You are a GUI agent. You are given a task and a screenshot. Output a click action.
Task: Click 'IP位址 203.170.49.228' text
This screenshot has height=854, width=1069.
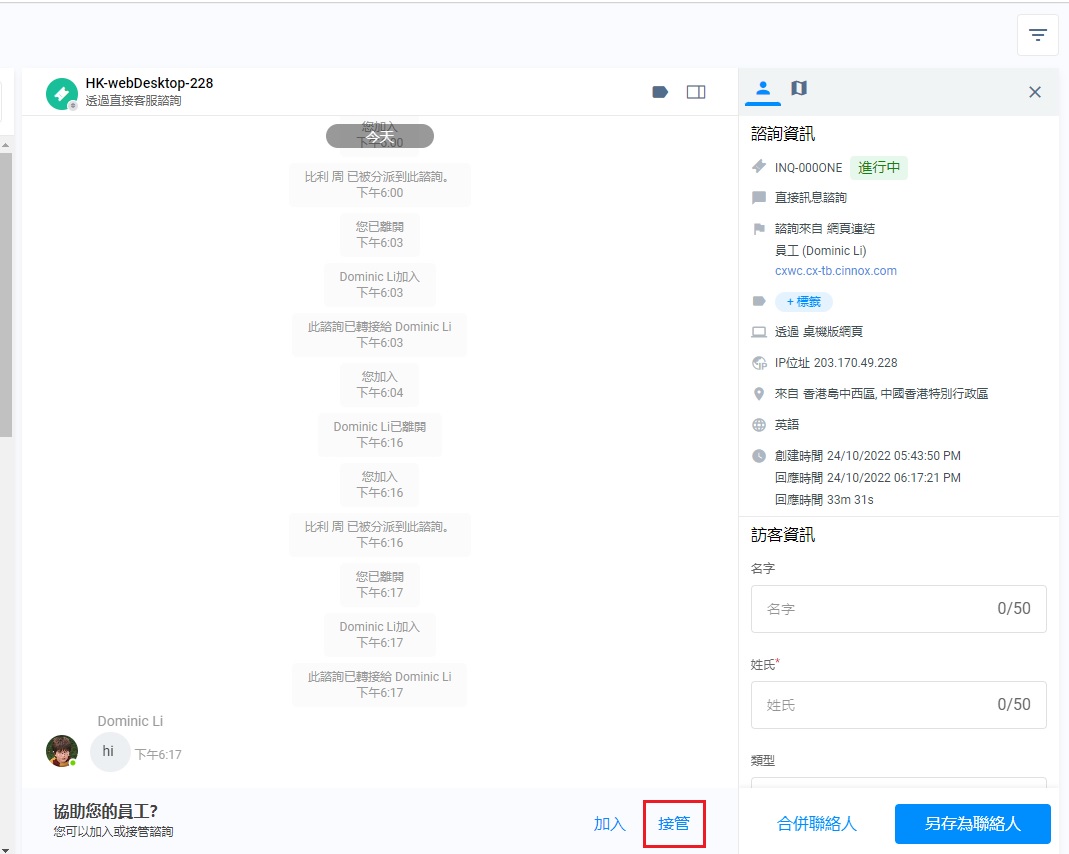click(x=836, y=363)
